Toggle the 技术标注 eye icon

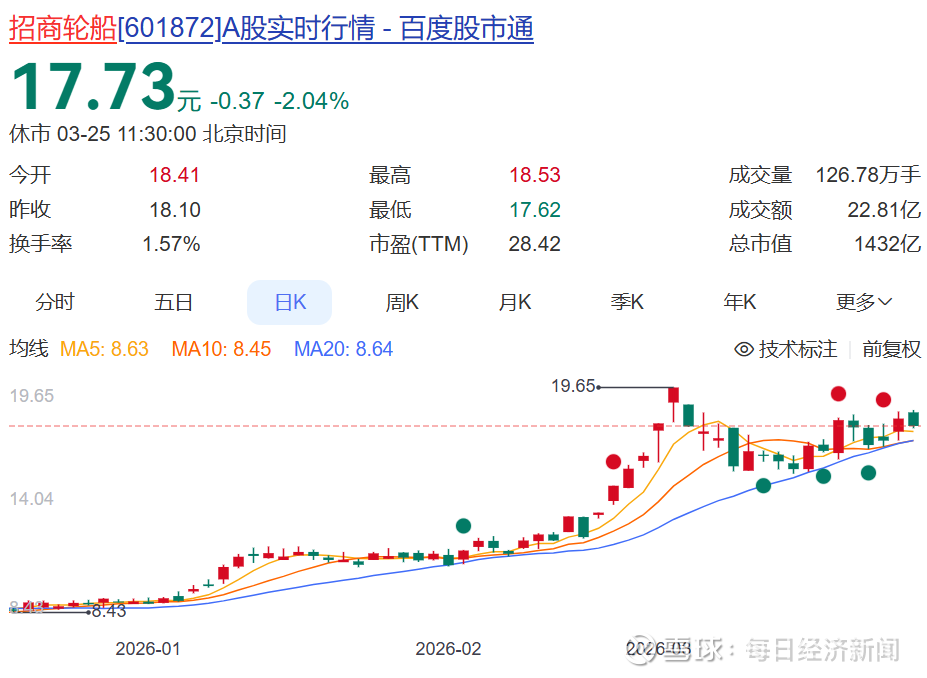744,349
